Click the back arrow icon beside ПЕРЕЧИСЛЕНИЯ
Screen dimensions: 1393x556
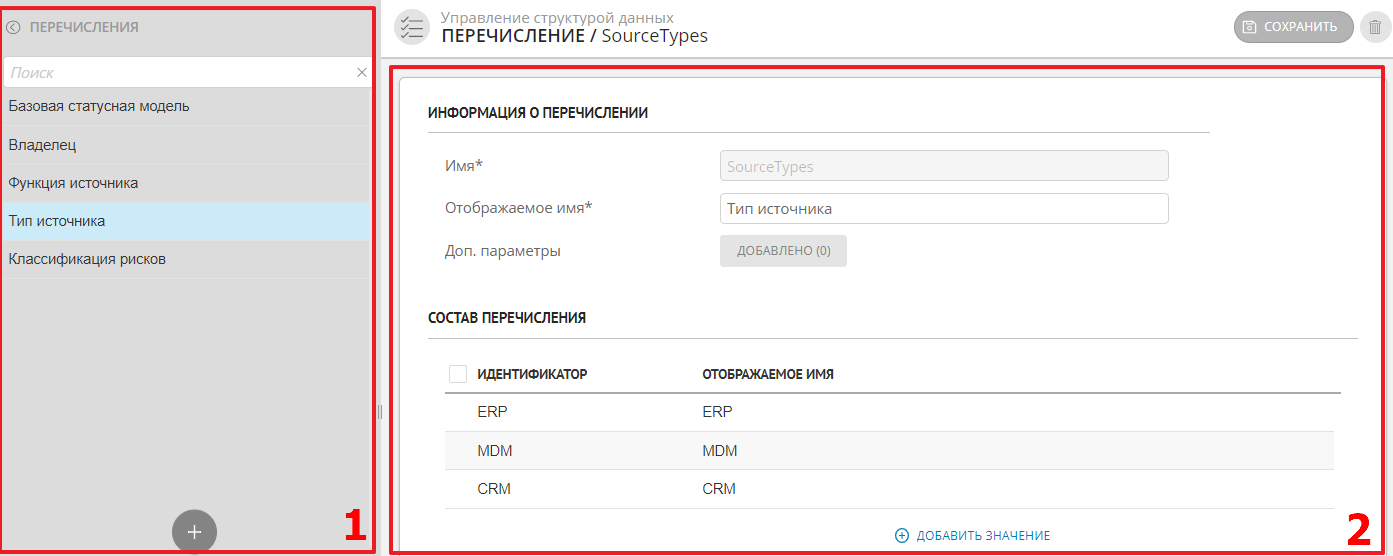coord(13,28)
